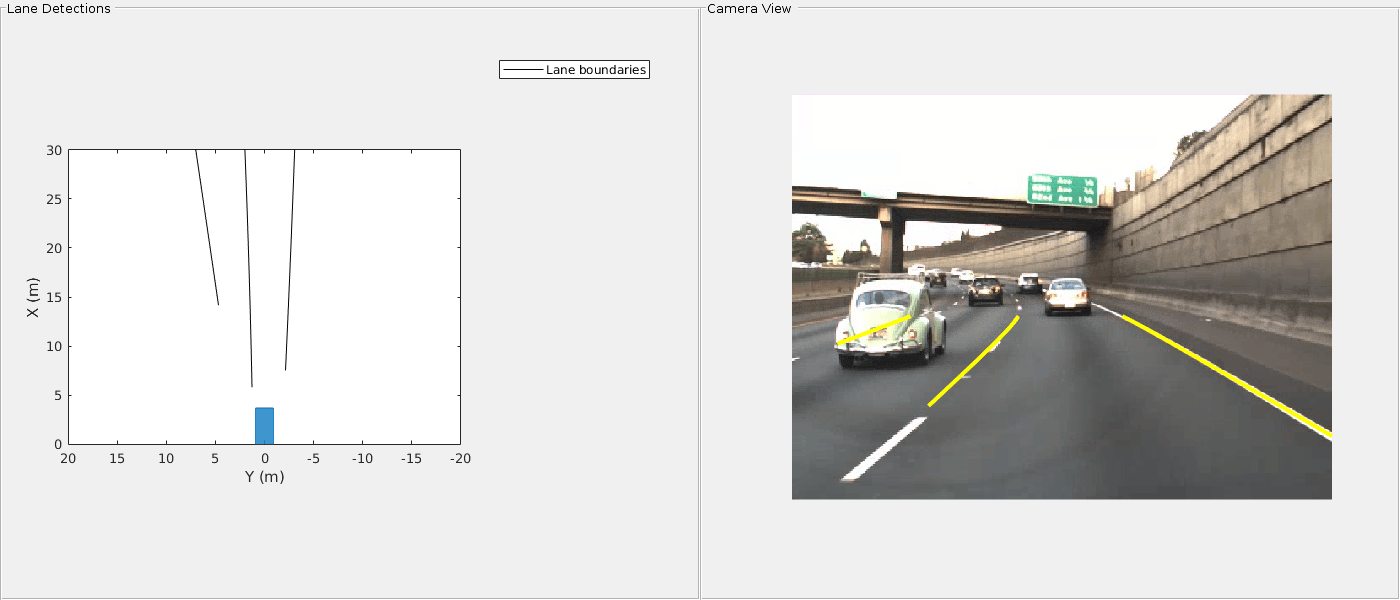Click the legend line sample icon

click(x=522, y=70)
